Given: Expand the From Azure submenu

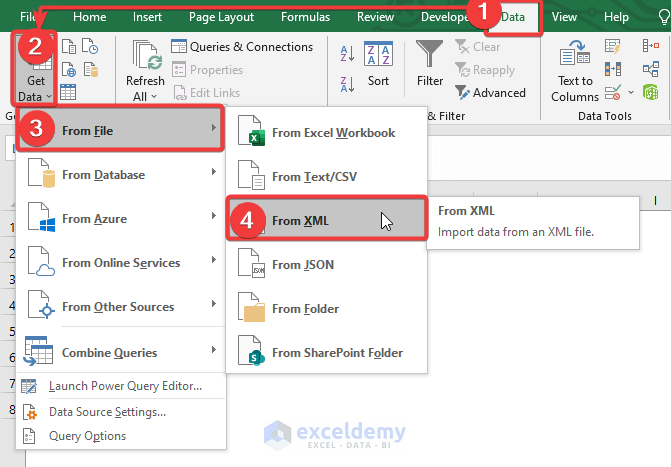Looking at the screenshot, I should pyautogui.click(x=120, y=218).
